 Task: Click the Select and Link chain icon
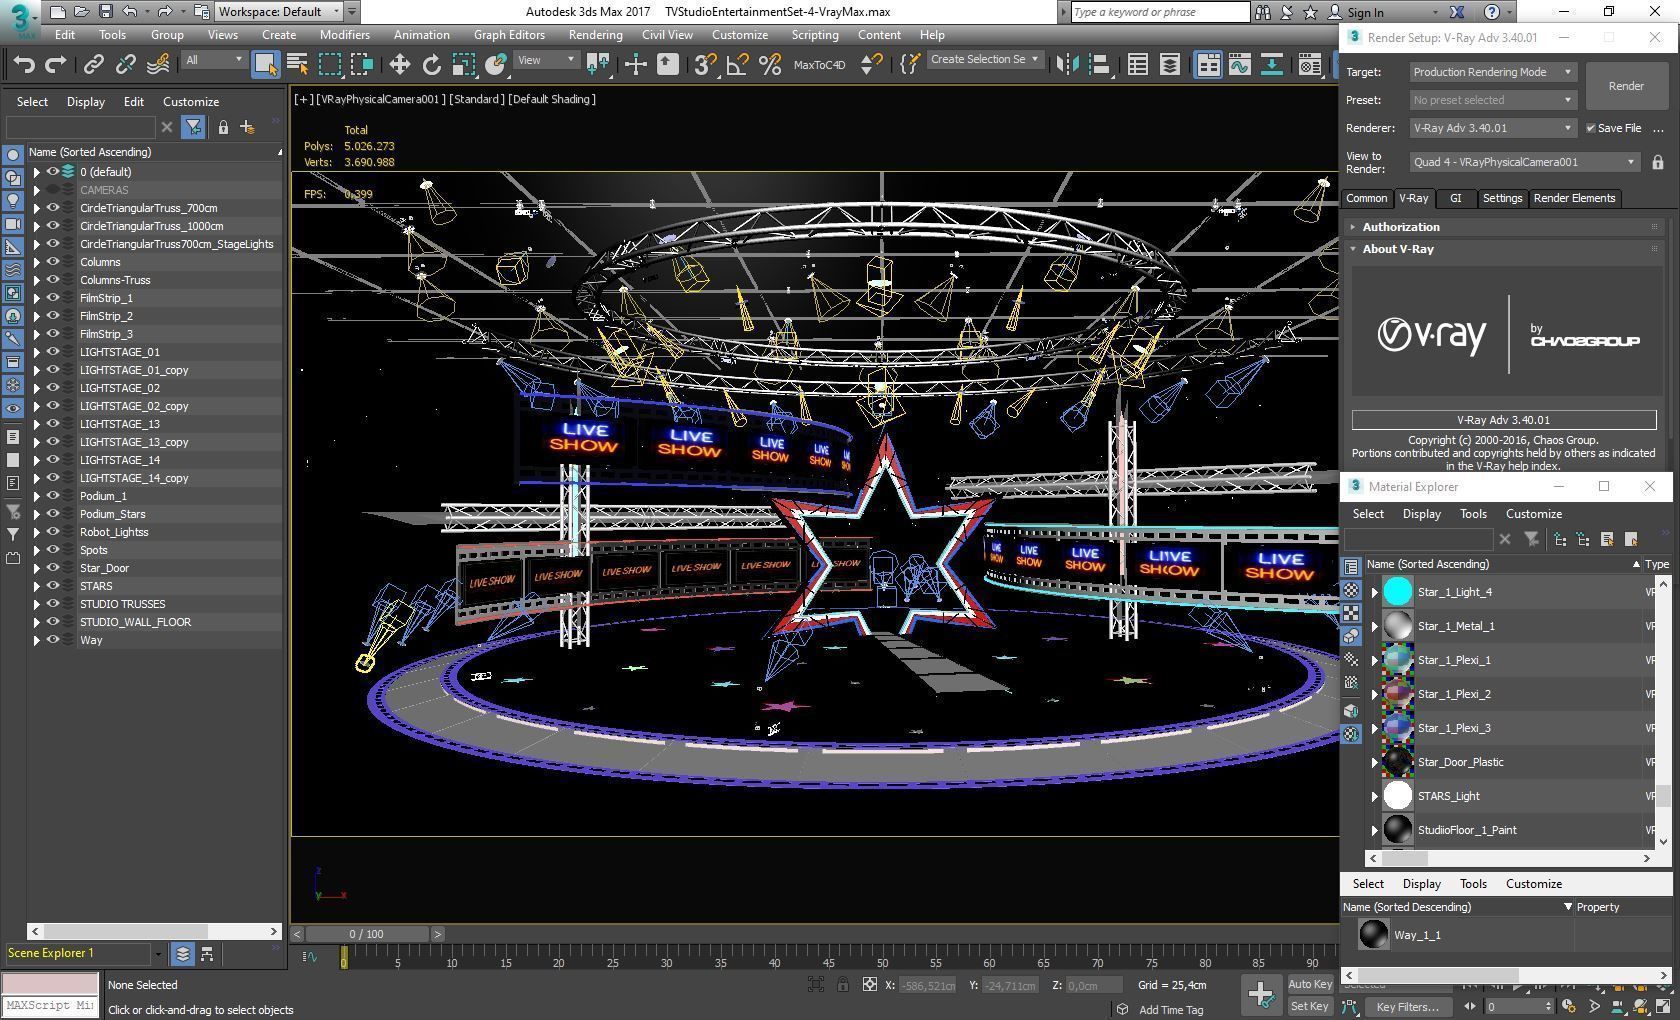click(x=93, y=65)
